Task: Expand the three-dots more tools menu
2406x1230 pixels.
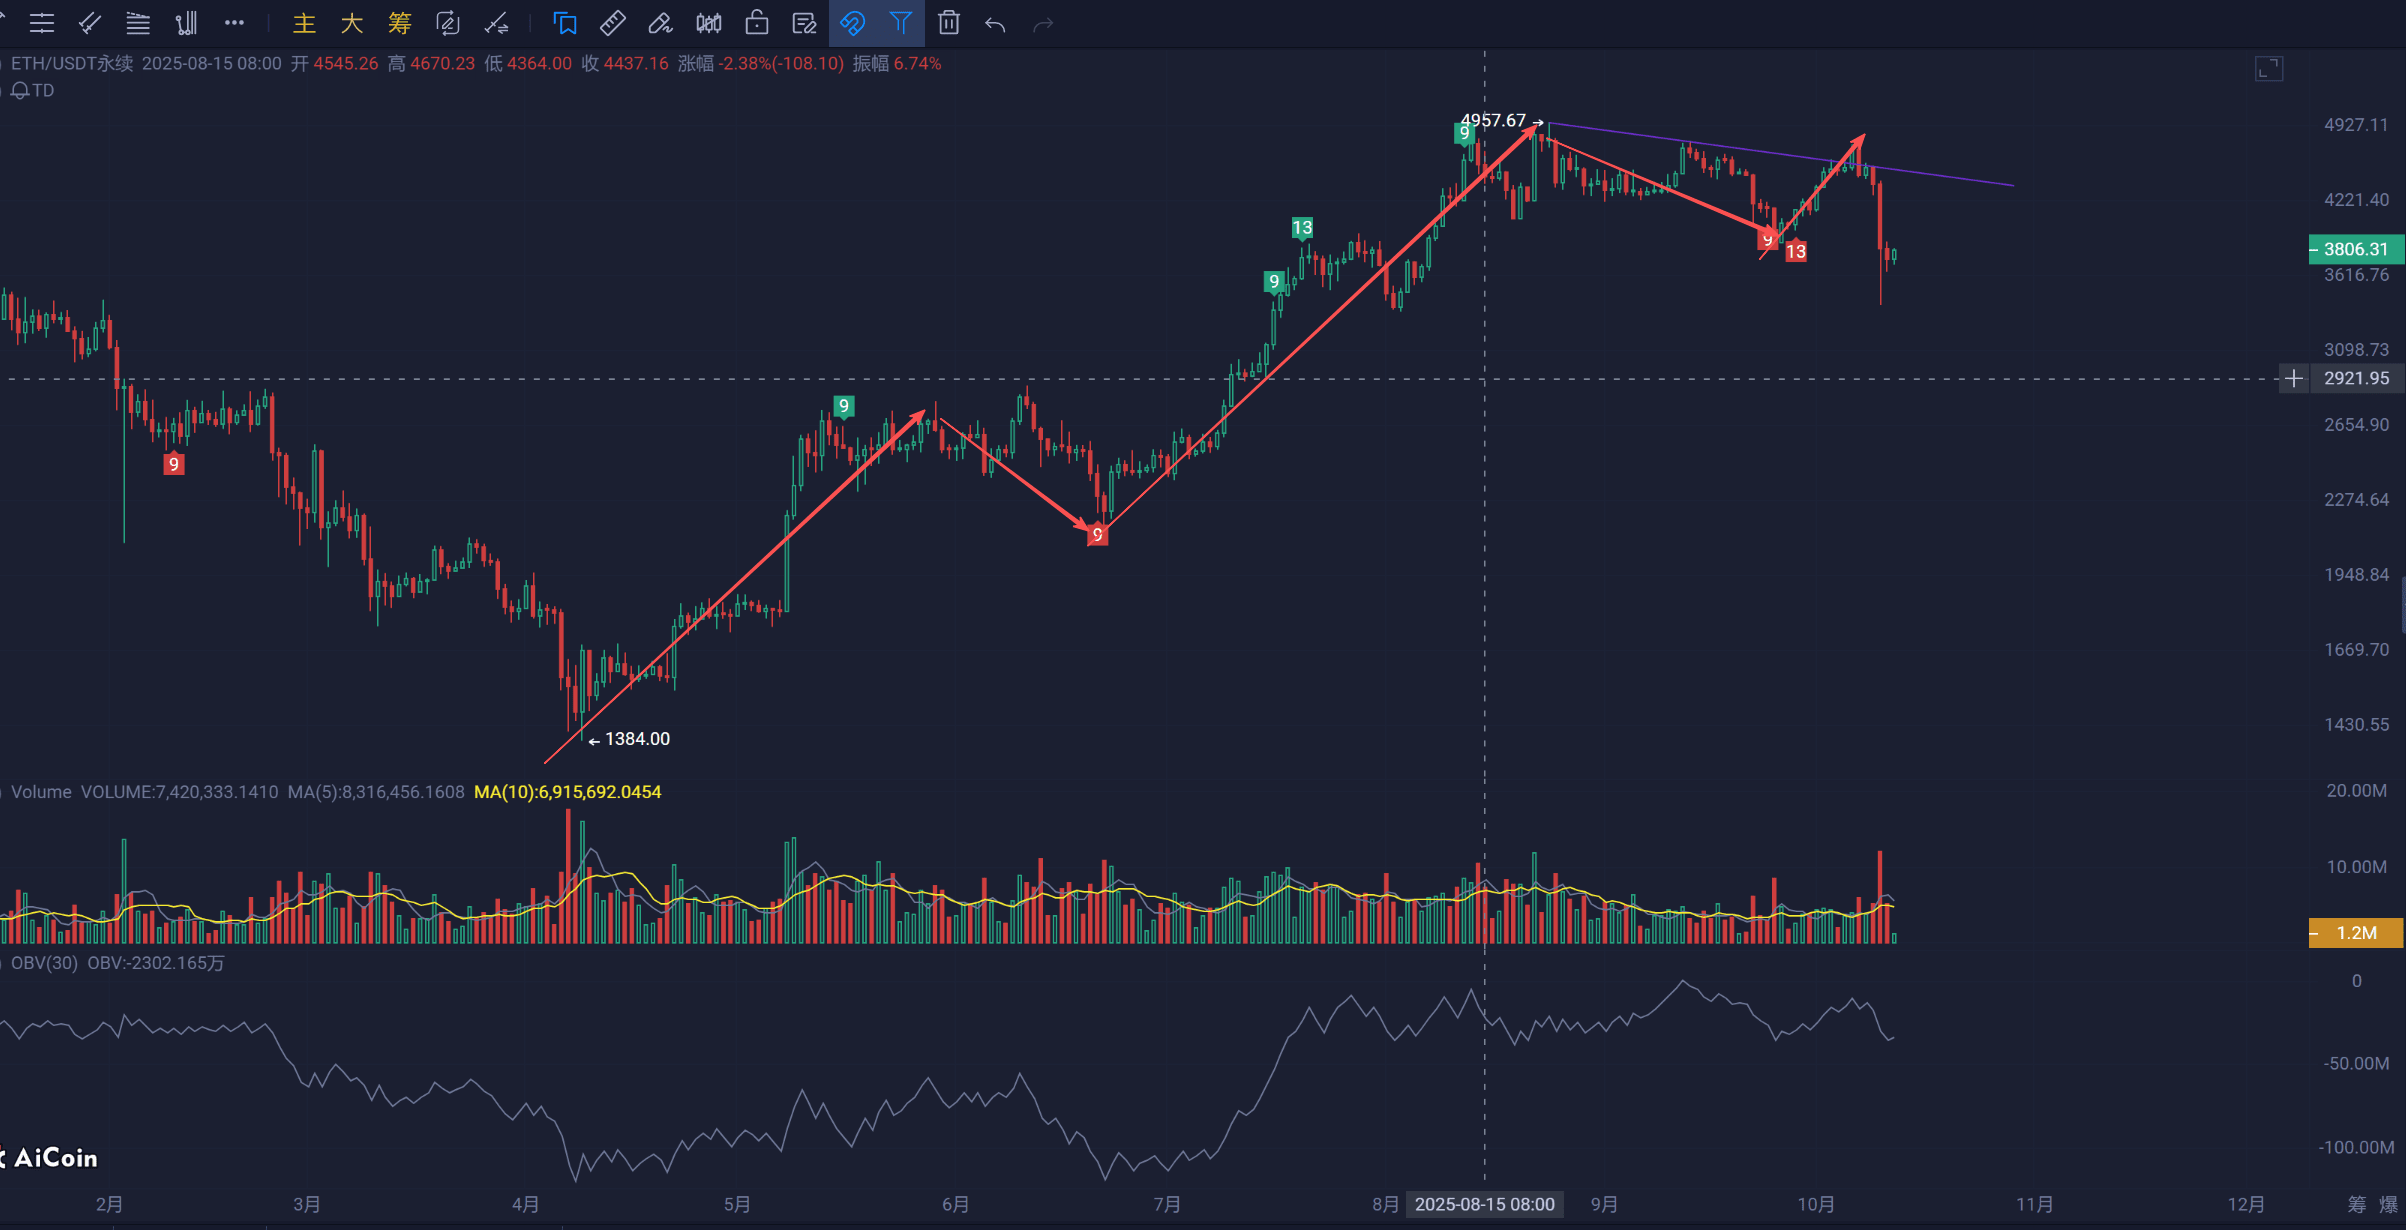Action: click(234, 23)
